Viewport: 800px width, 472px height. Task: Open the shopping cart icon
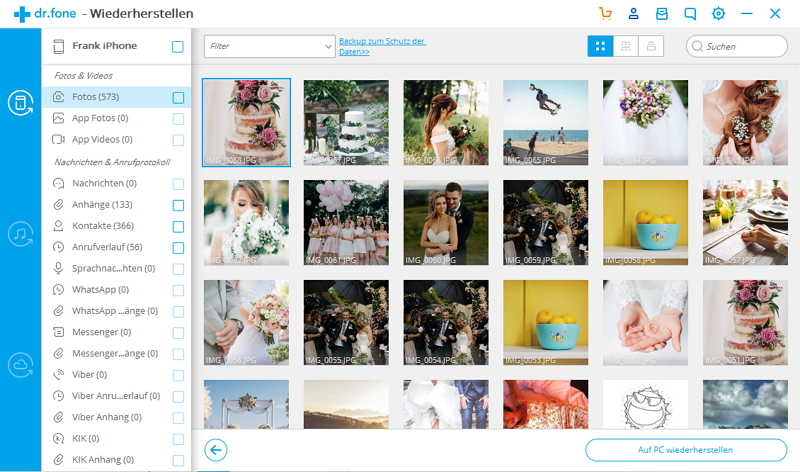pyautogui.click(x=605, y=14)
